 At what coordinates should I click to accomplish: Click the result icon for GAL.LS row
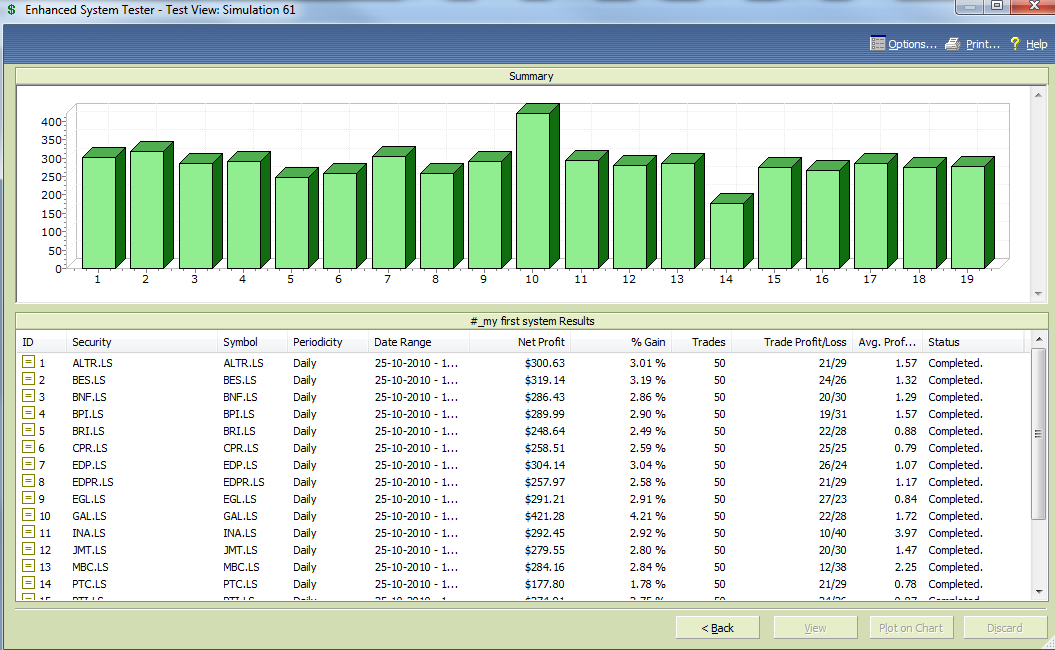pos(28,516)
